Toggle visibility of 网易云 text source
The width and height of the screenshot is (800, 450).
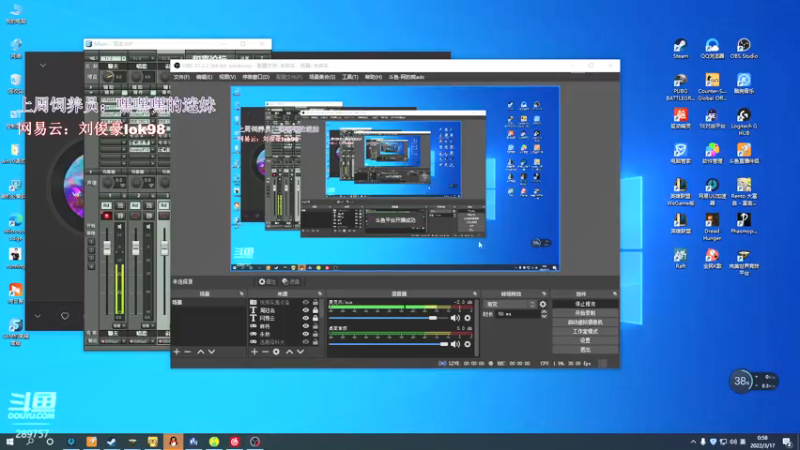click(x=305, y=318)
